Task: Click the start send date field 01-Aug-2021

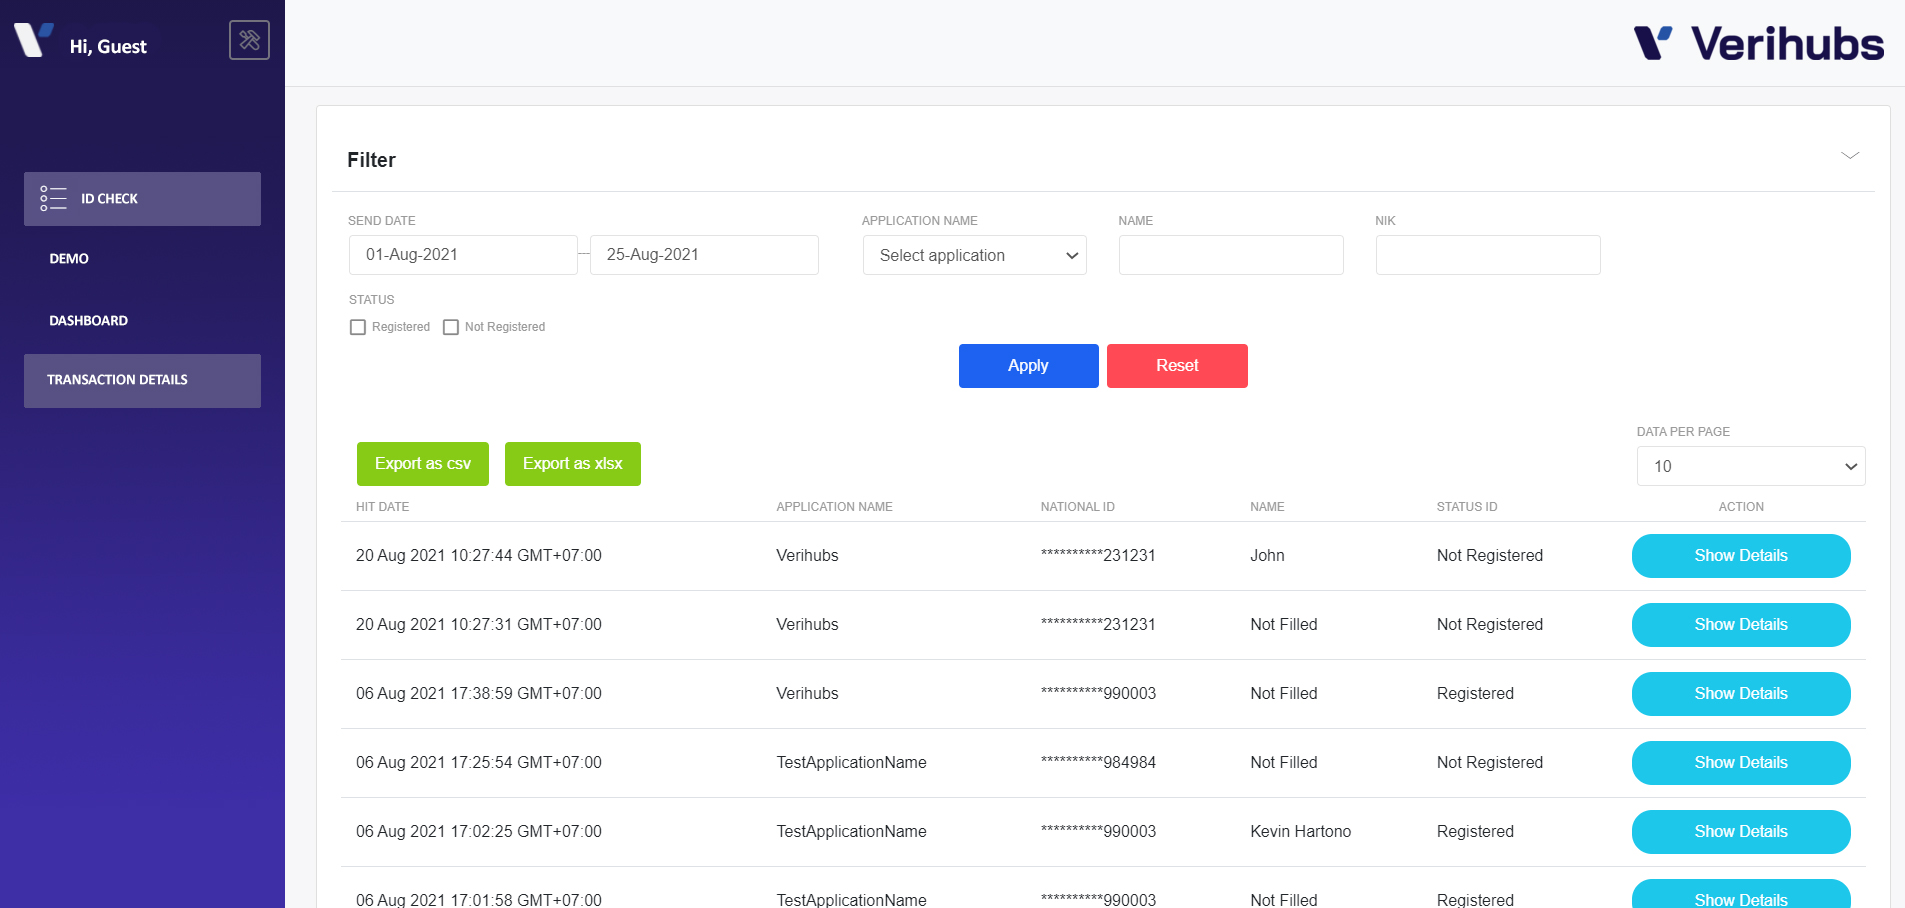Action: coord(463,255)
